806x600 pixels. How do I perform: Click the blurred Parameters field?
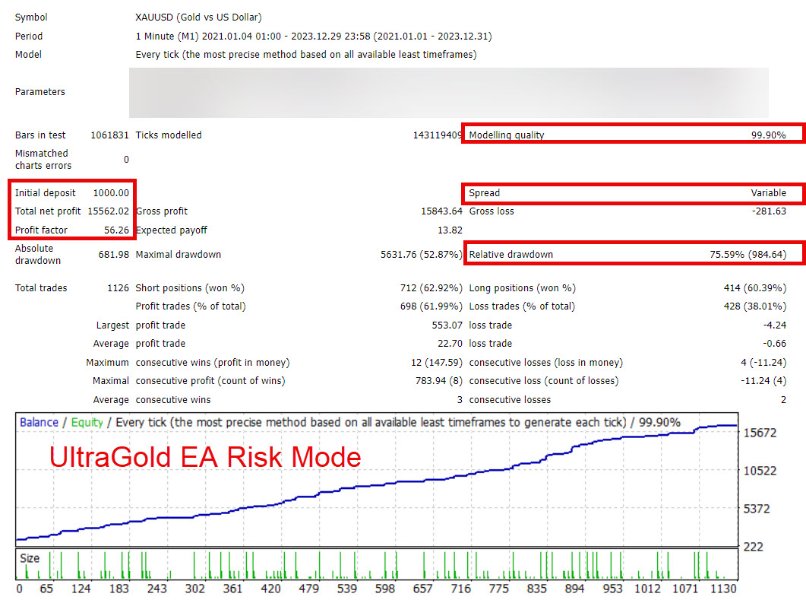click(449, 93)
